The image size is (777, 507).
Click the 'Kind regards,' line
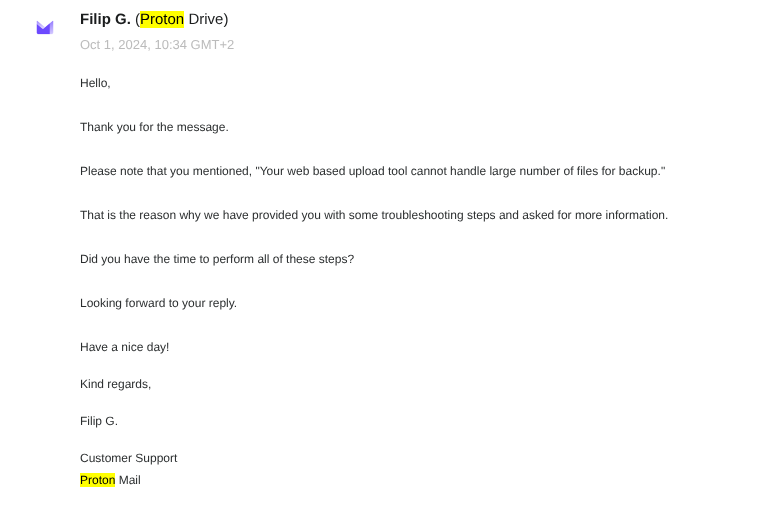(115, 384)
